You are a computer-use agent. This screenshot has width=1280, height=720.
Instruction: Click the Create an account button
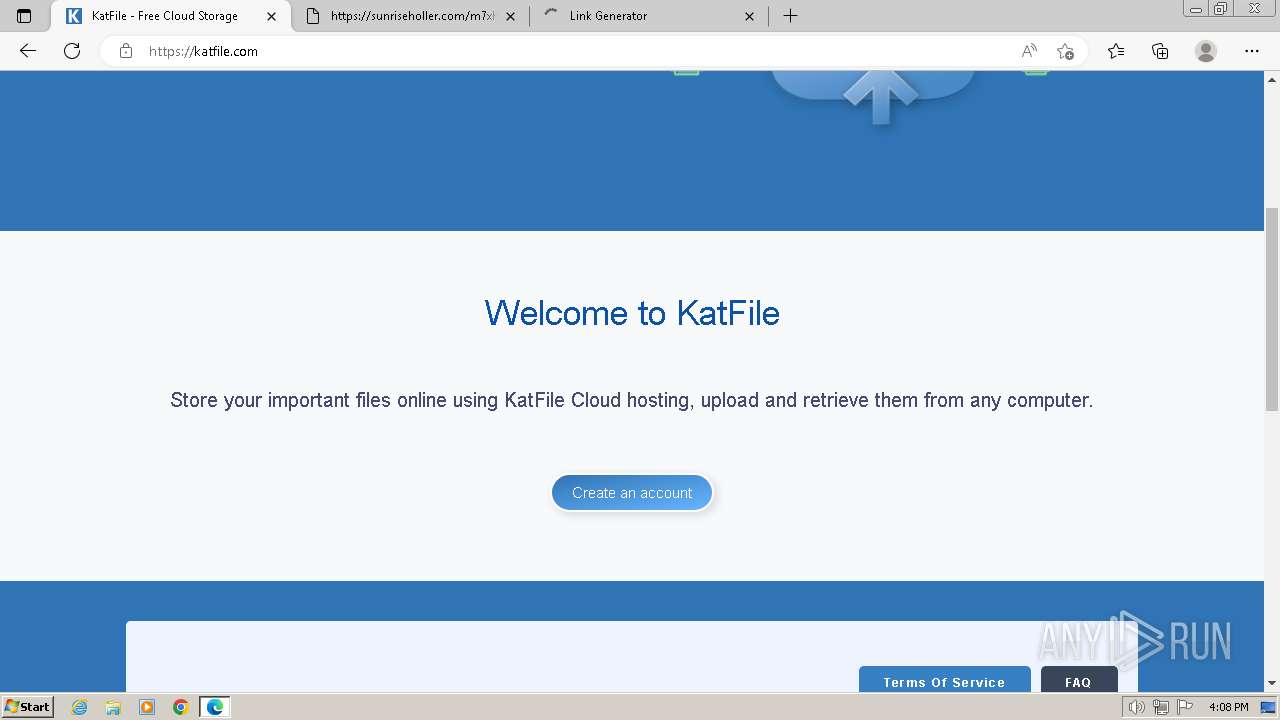(x=632, y=492)
